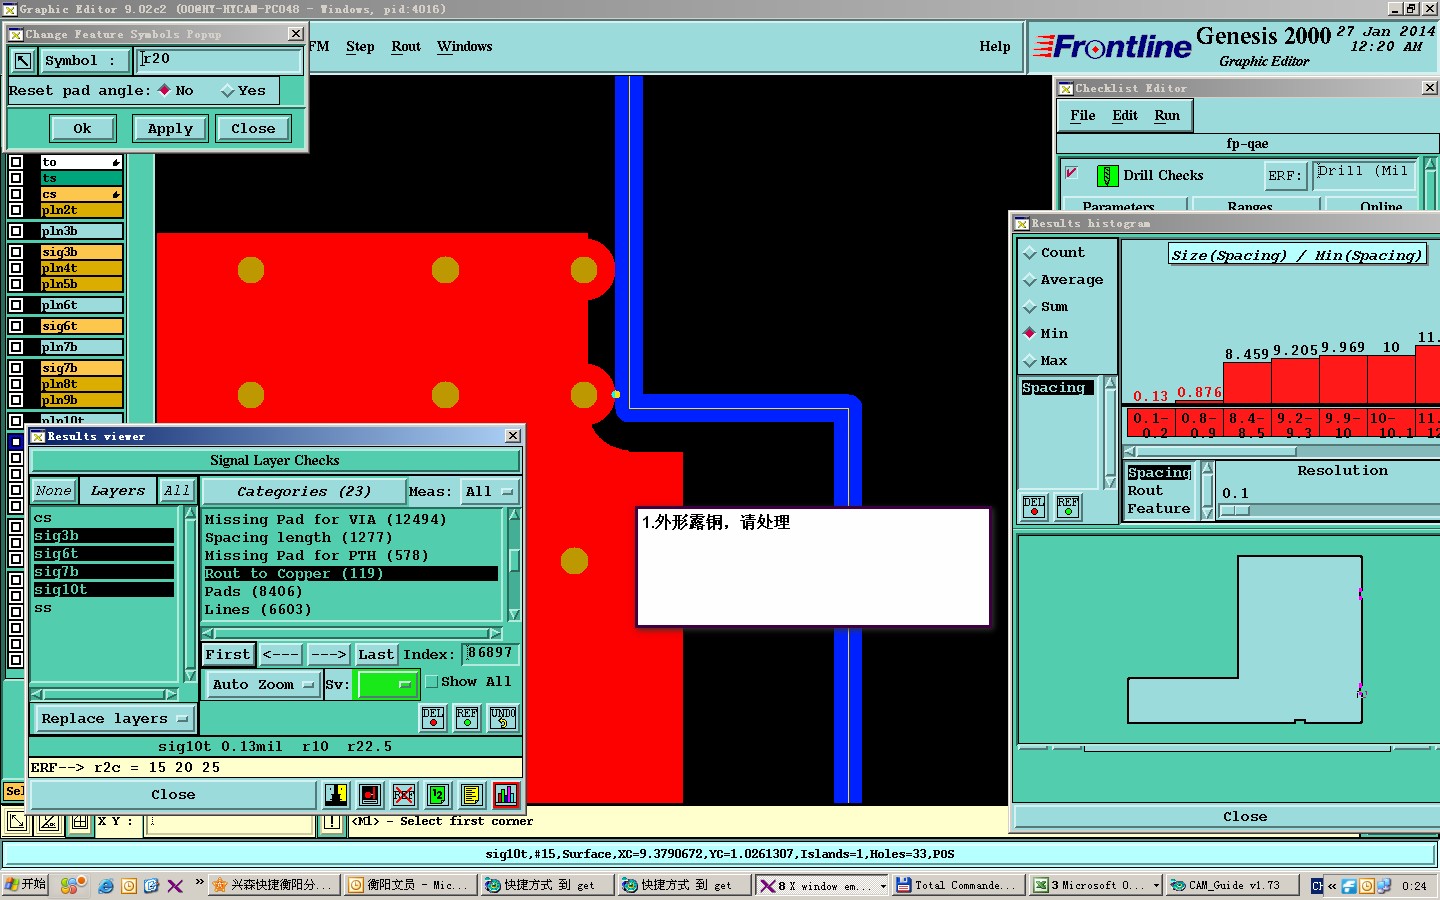Click the 8.4-8.5 red histogram bin
Image resolution: width=1440 pixels, height=900 pixels.
point(1247,425)
